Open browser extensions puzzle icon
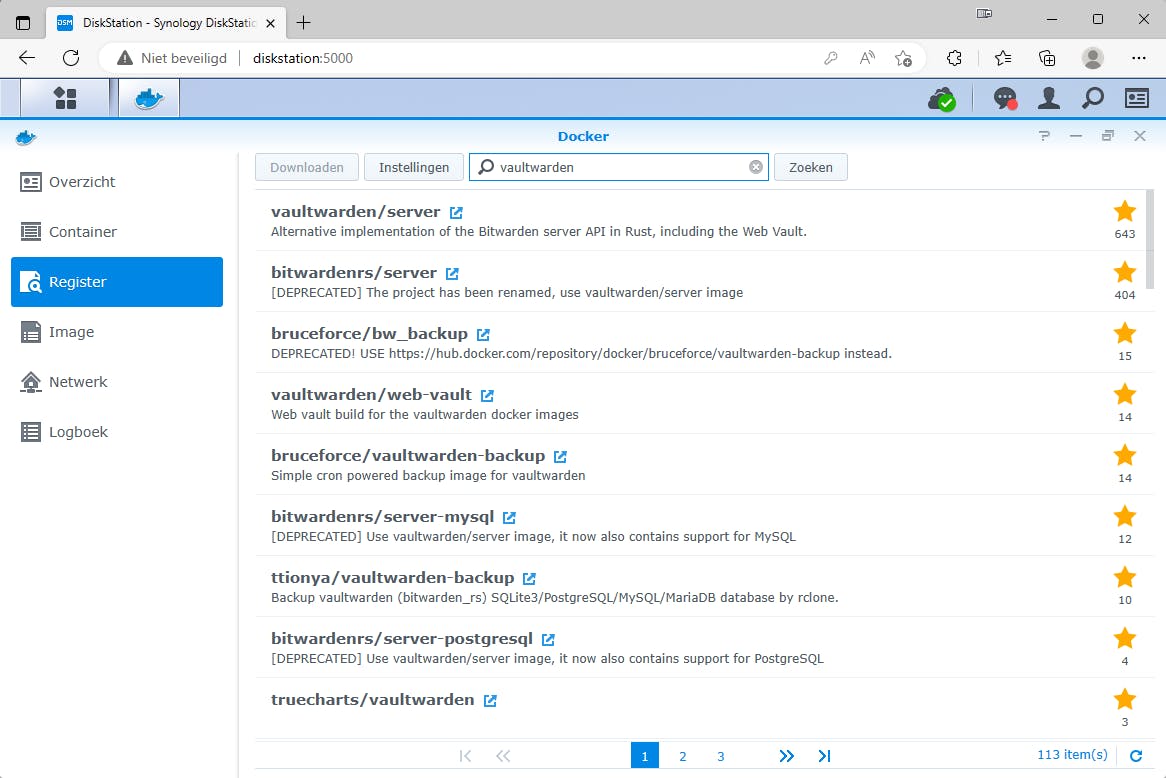This screenshot has height=778, width=1166. pyautogui.click(x=954, y=58)
